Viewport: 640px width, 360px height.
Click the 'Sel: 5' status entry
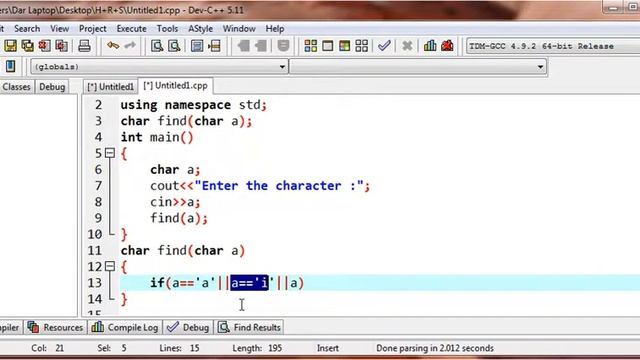(112, 348)
